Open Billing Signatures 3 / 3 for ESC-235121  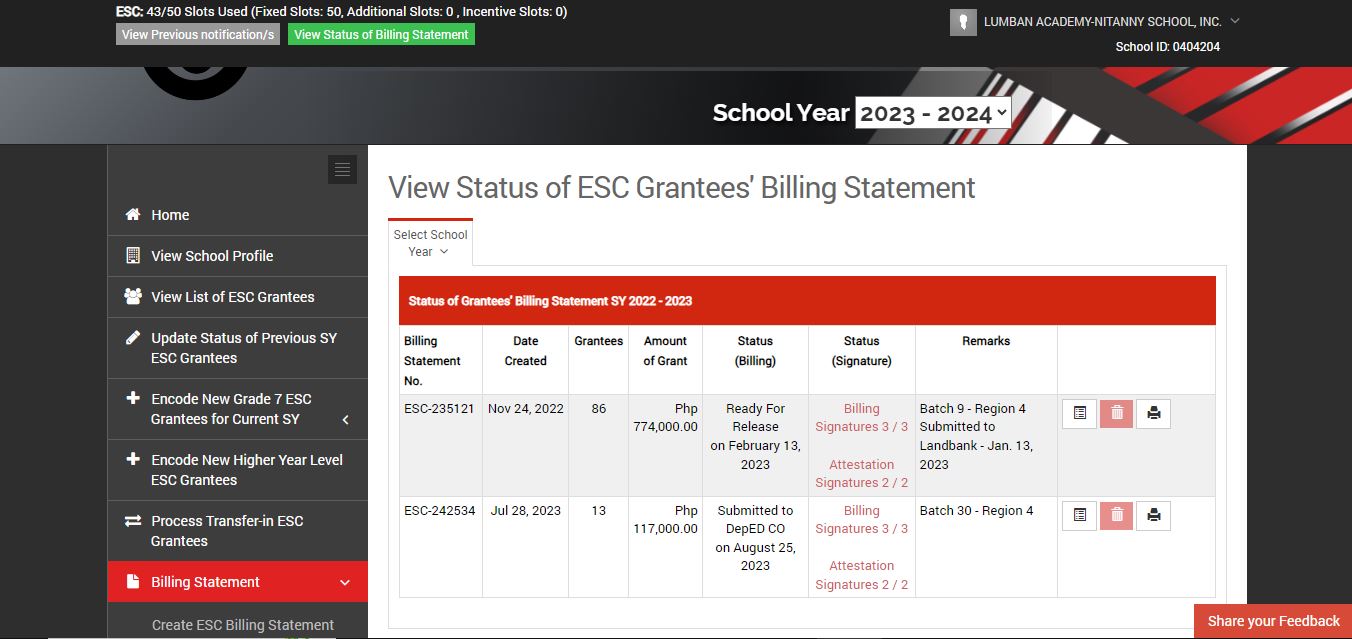pyautogui.click(x=861, y=417)
